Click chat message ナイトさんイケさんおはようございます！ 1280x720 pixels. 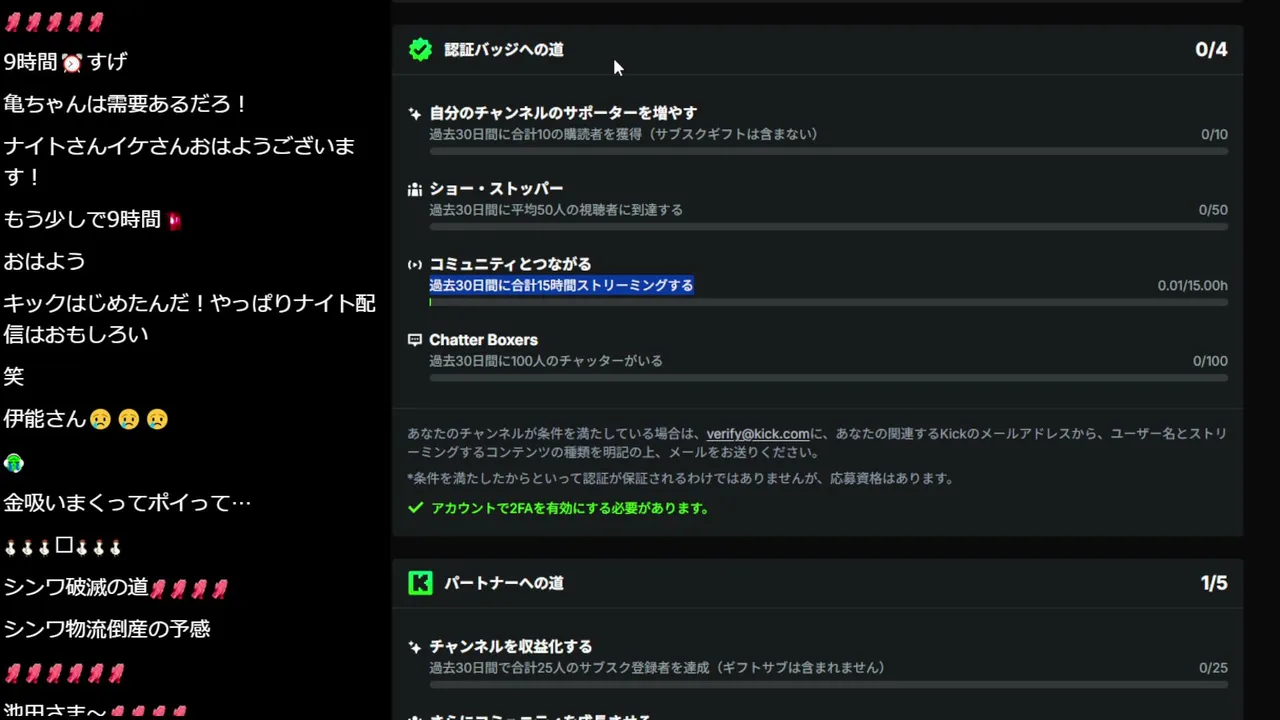tap(180, 161)
